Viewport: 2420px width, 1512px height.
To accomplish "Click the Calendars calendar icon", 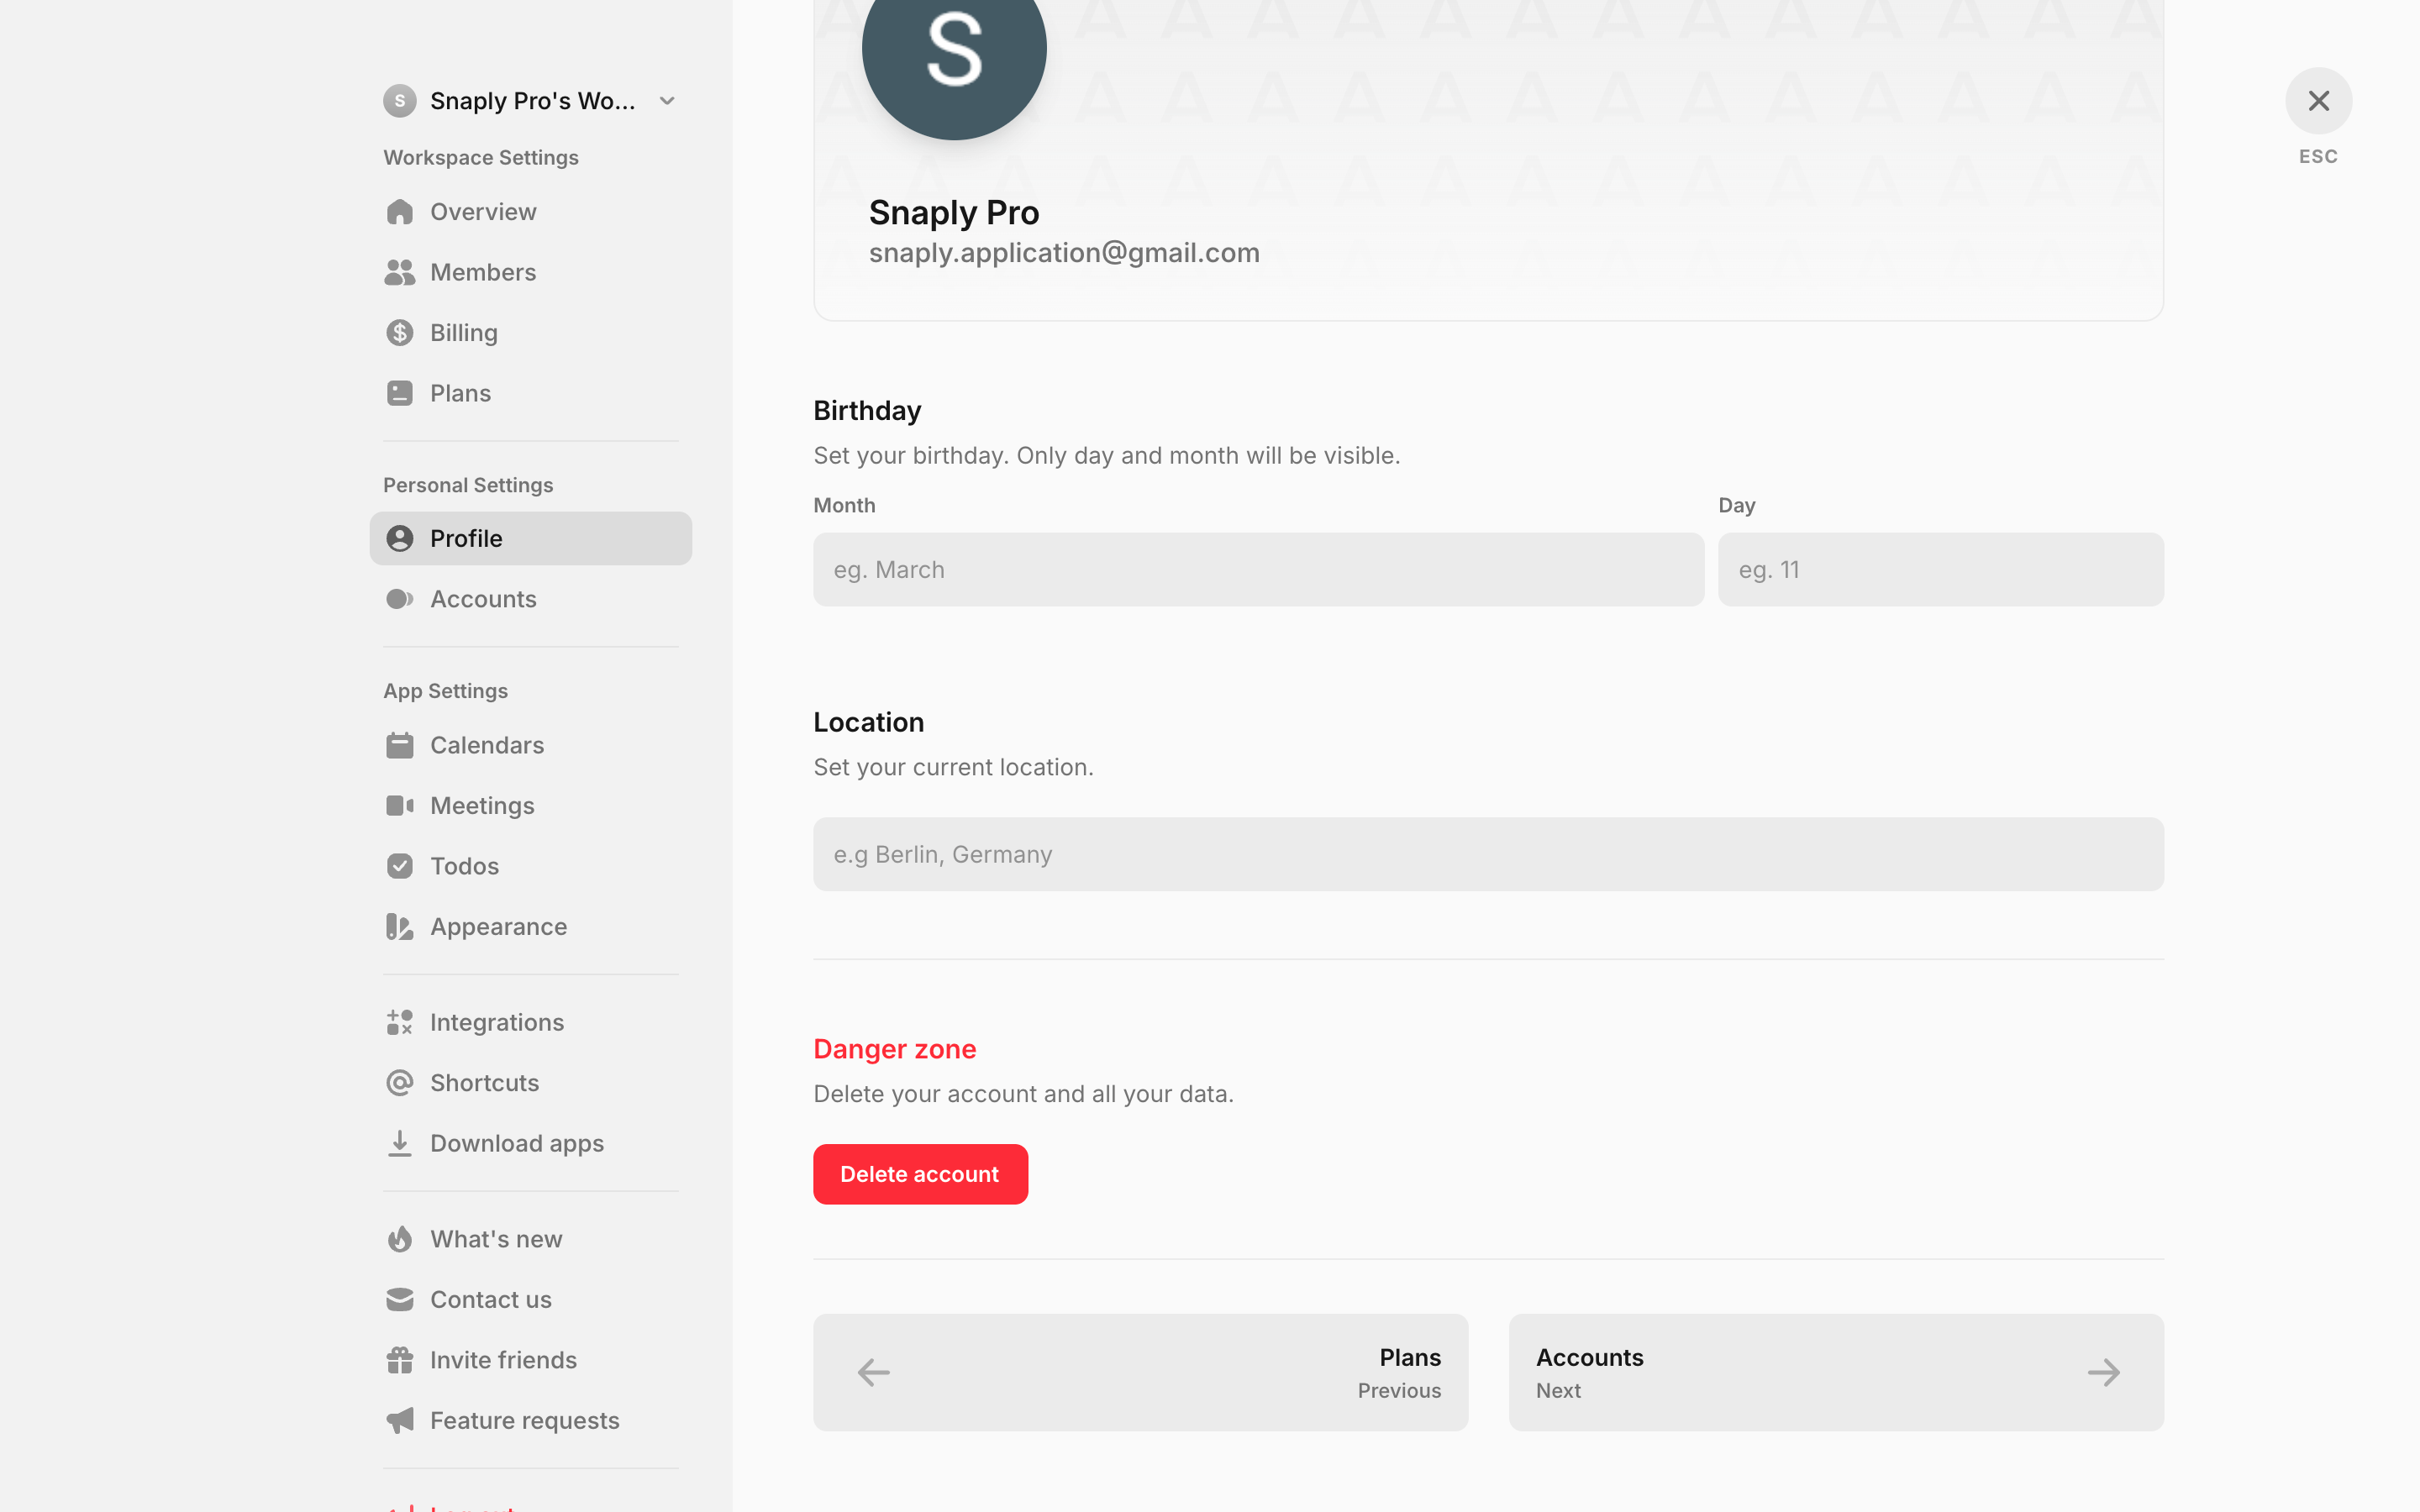I will (x=400, y=746).
